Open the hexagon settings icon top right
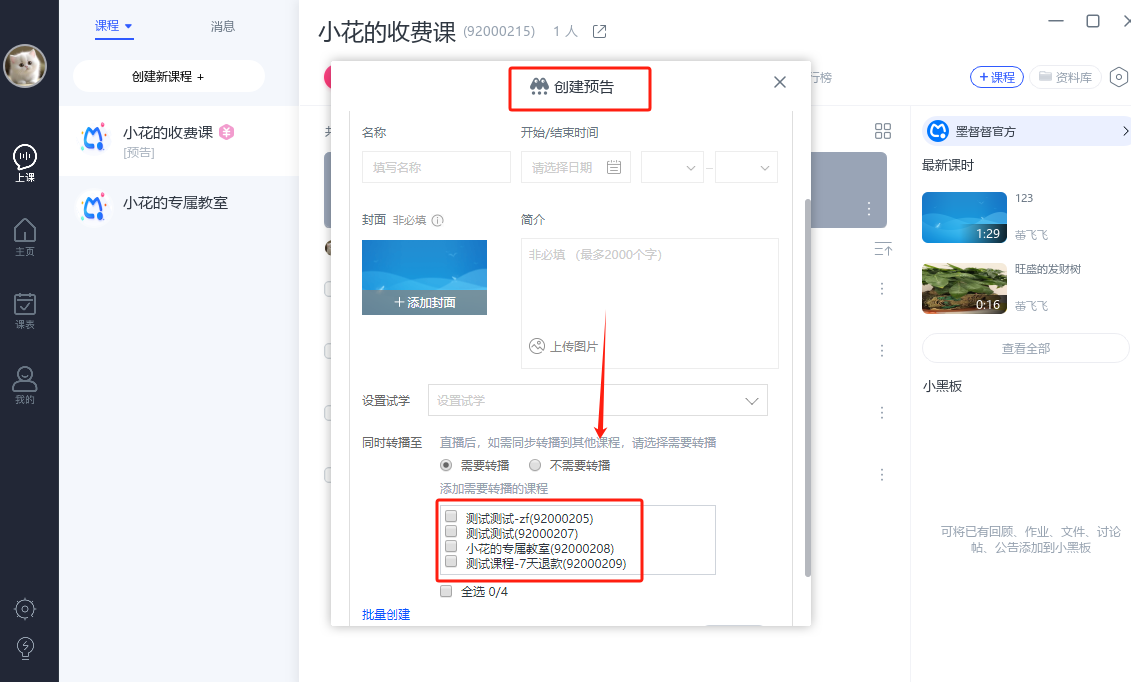1131x682 pixels. pyautogui.click(x=1119, y=77)
